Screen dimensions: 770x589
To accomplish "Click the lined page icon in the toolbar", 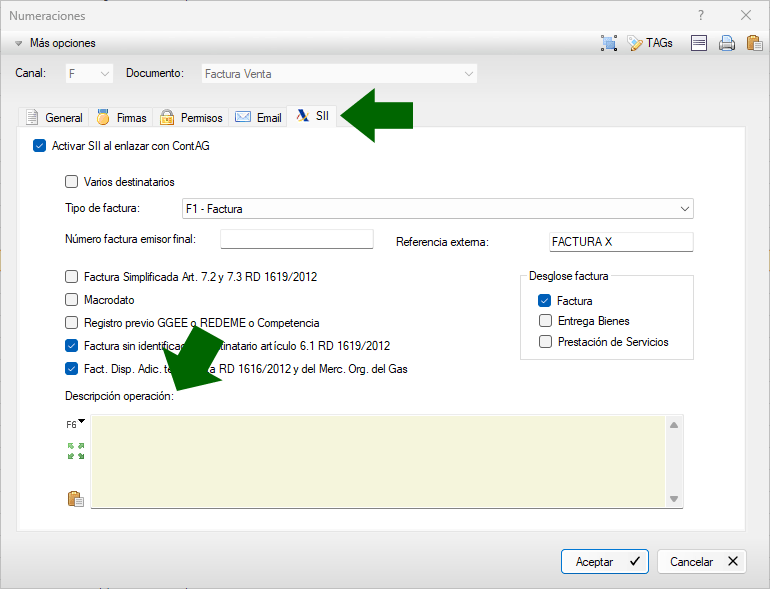I will pos(699,43).
